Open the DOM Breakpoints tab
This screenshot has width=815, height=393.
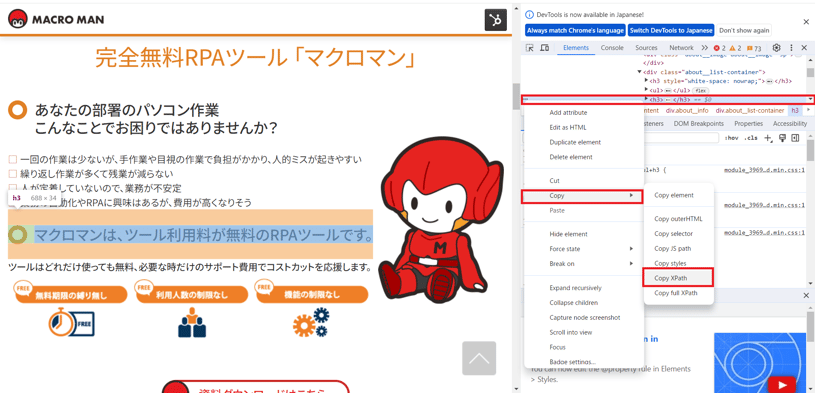[699, 124]
